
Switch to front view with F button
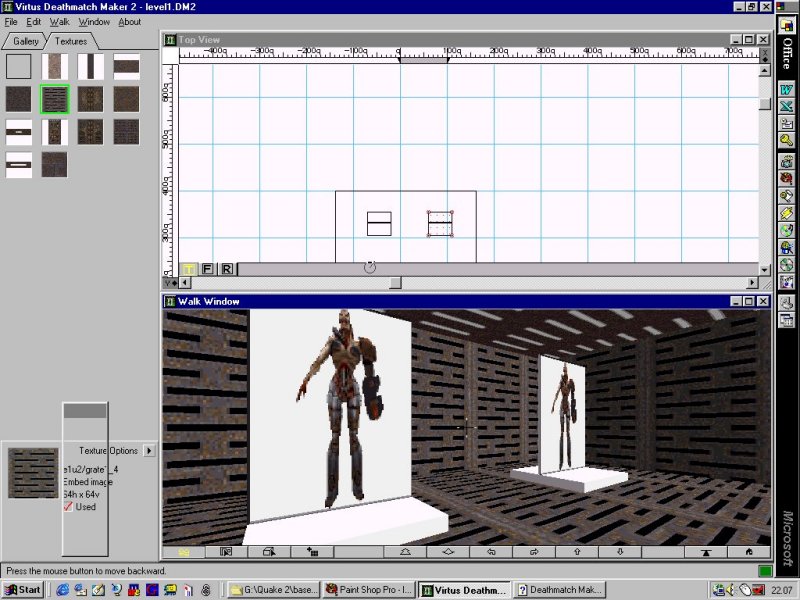coord(207,269)
